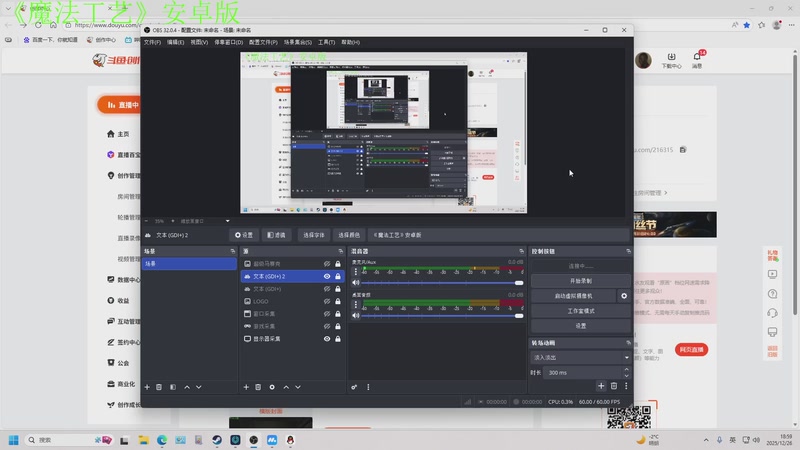Hide the 文本 (GDI+) 2 source
Image resolution: width=800 pixels, height=450 pixels.
point(327,277)
